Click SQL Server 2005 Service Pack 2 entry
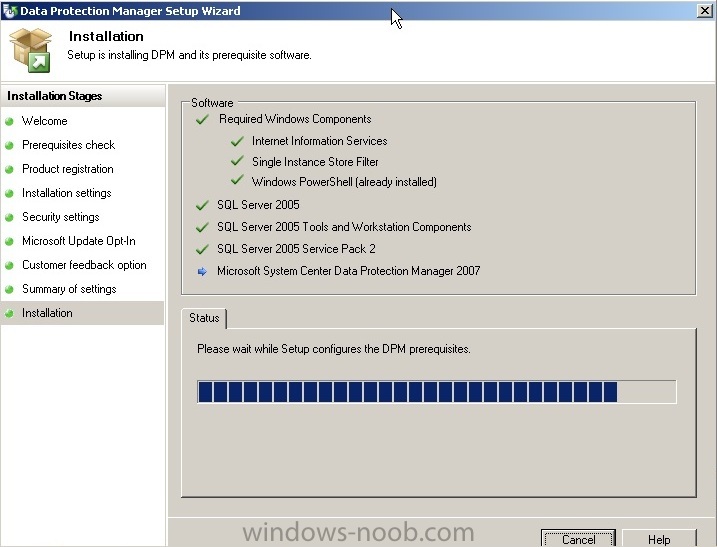 296,249
